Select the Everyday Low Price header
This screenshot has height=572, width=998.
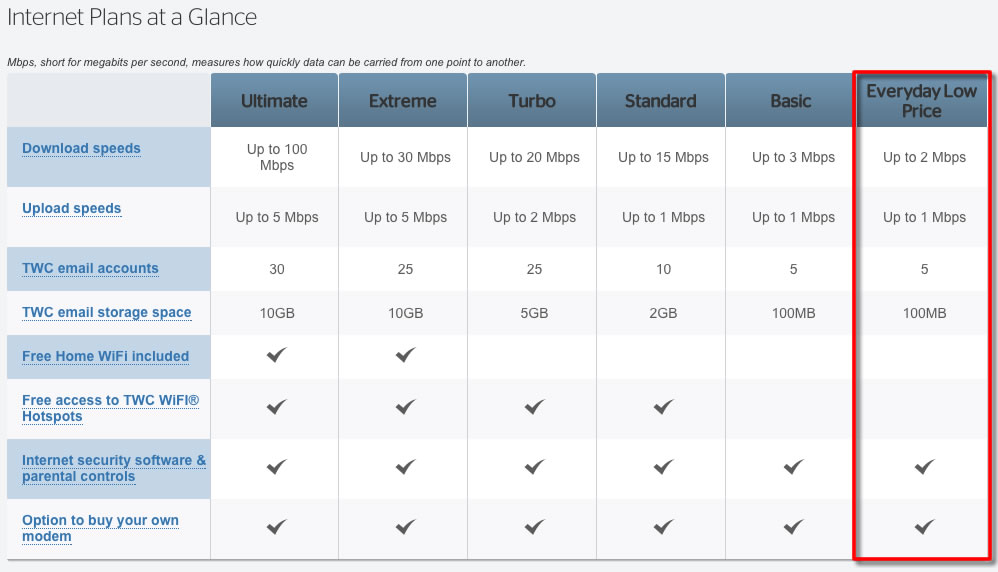[x=921, y=101]
